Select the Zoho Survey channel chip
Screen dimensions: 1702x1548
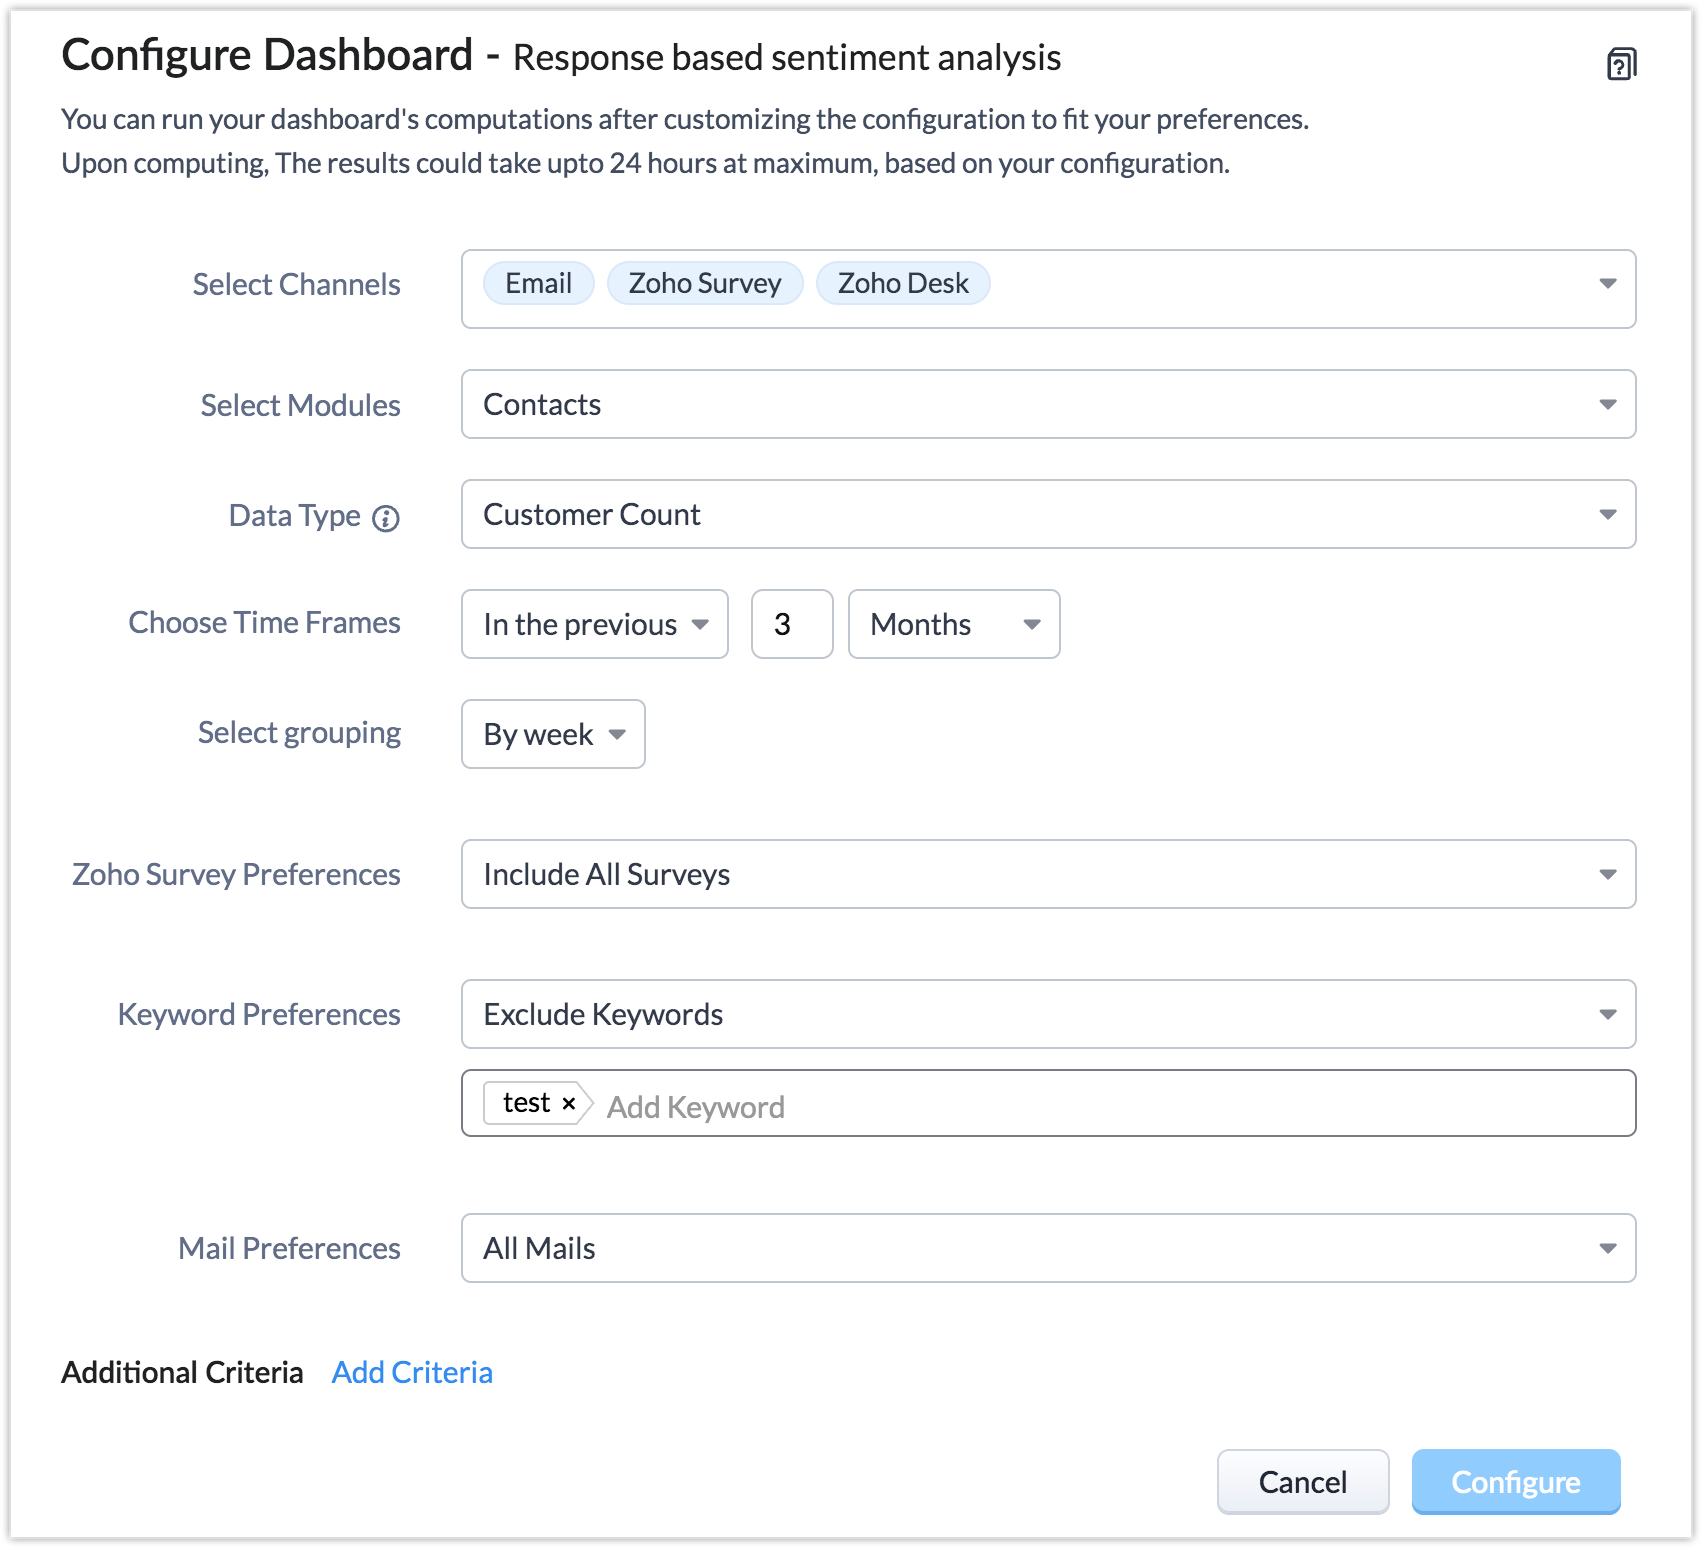[704, 284]
